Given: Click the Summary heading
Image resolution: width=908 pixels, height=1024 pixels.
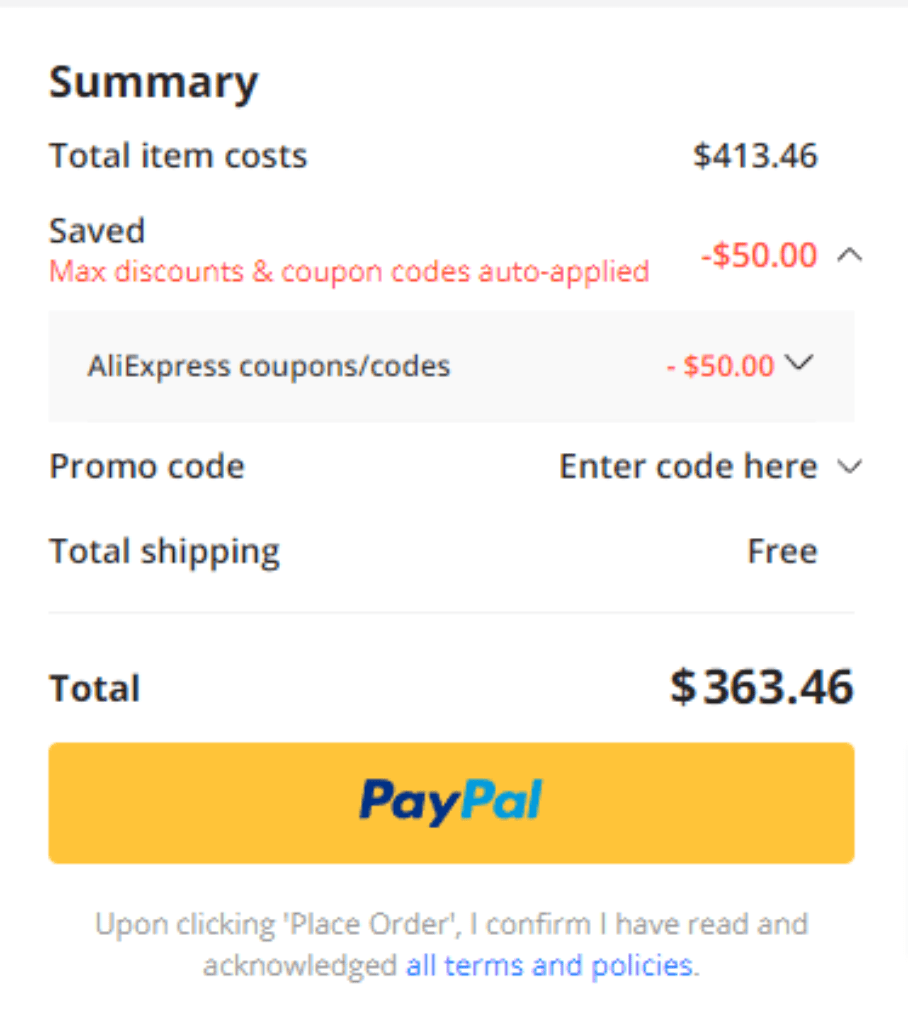Looking at the screenshot, I should pyautogui.click(x=154, y=82).
